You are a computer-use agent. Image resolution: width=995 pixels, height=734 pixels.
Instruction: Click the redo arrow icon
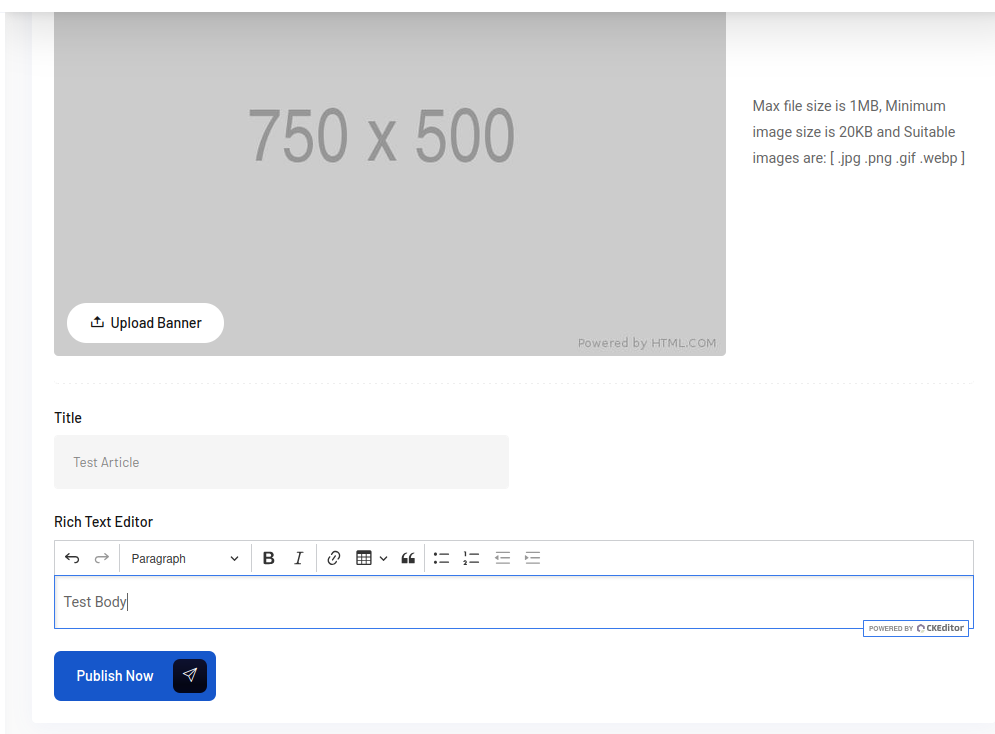[x=102, y=558]
